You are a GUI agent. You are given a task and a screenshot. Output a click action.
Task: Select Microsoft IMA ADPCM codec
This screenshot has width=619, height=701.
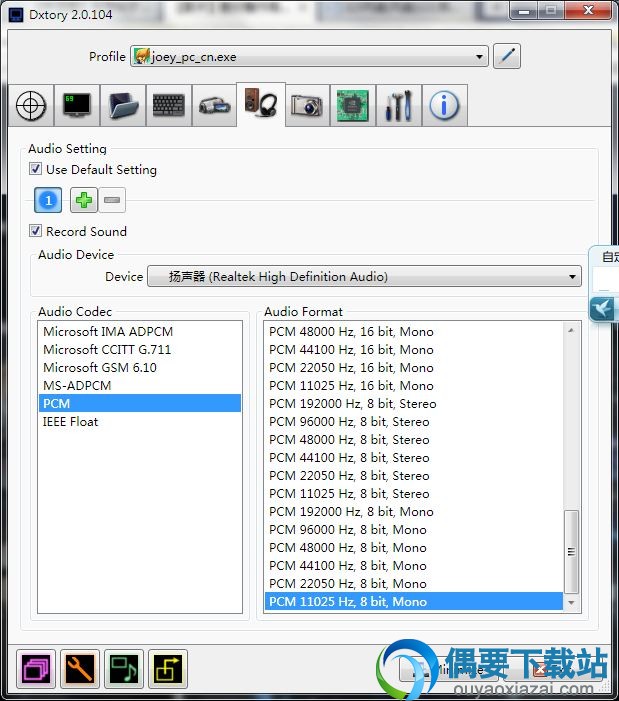coord(139,331)
